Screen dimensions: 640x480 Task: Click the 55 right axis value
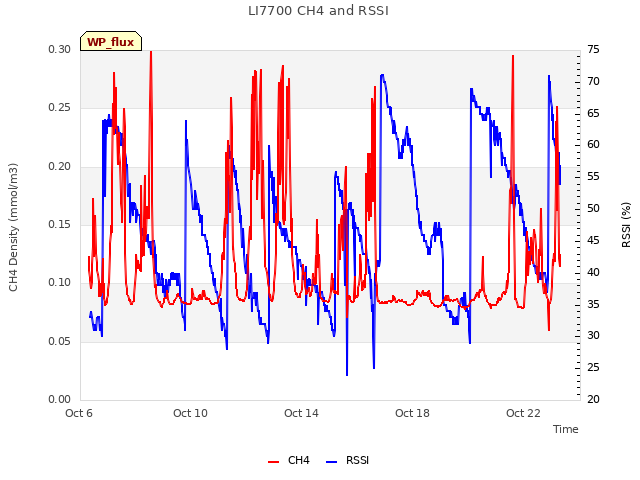593,176
